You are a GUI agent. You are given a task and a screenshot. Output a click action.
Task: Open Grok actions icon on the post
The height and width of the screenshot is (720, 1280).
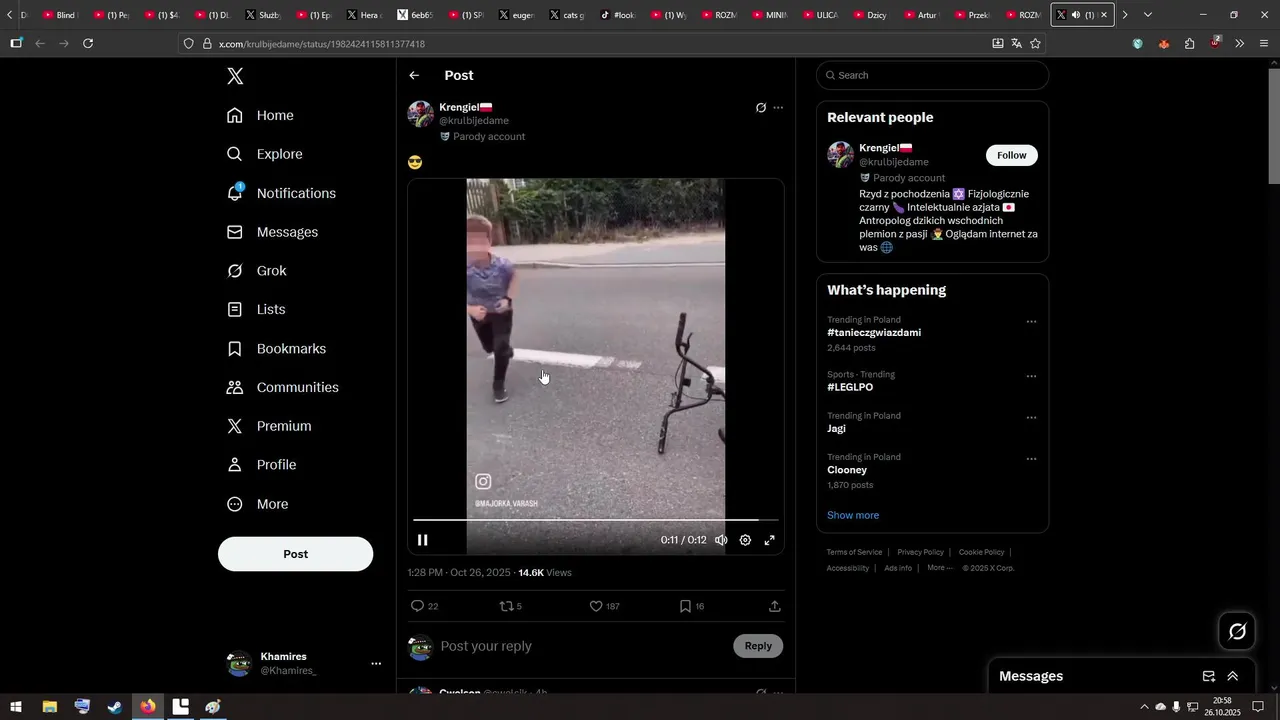tap(760, 108)
